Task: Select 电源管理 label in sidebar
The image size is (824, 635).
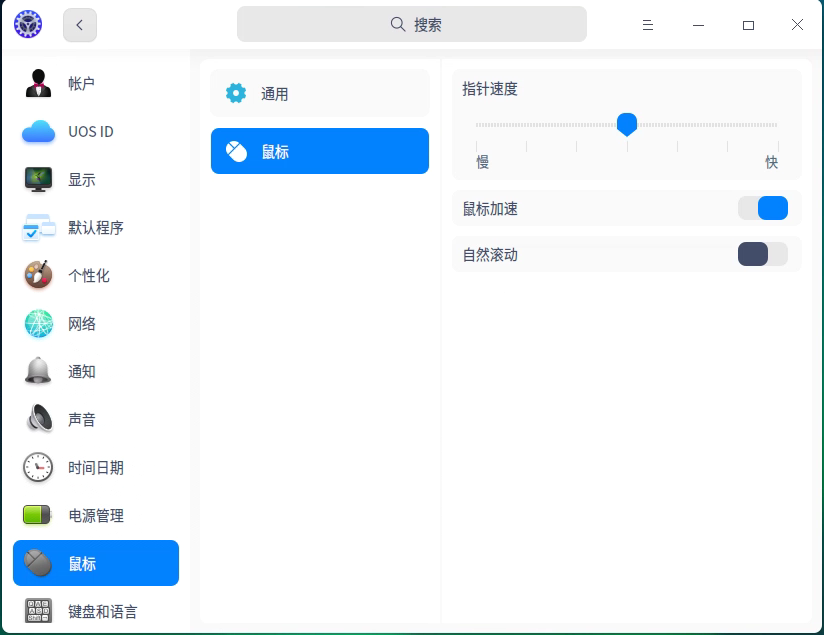Action: click(x=96, y=516)
